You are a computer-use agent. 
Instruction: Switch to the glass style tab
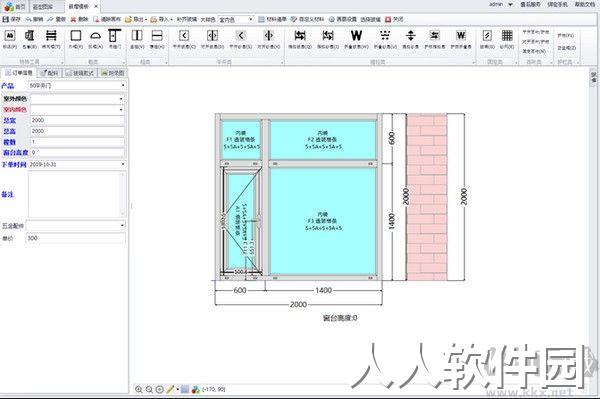(x=80, y=73)
